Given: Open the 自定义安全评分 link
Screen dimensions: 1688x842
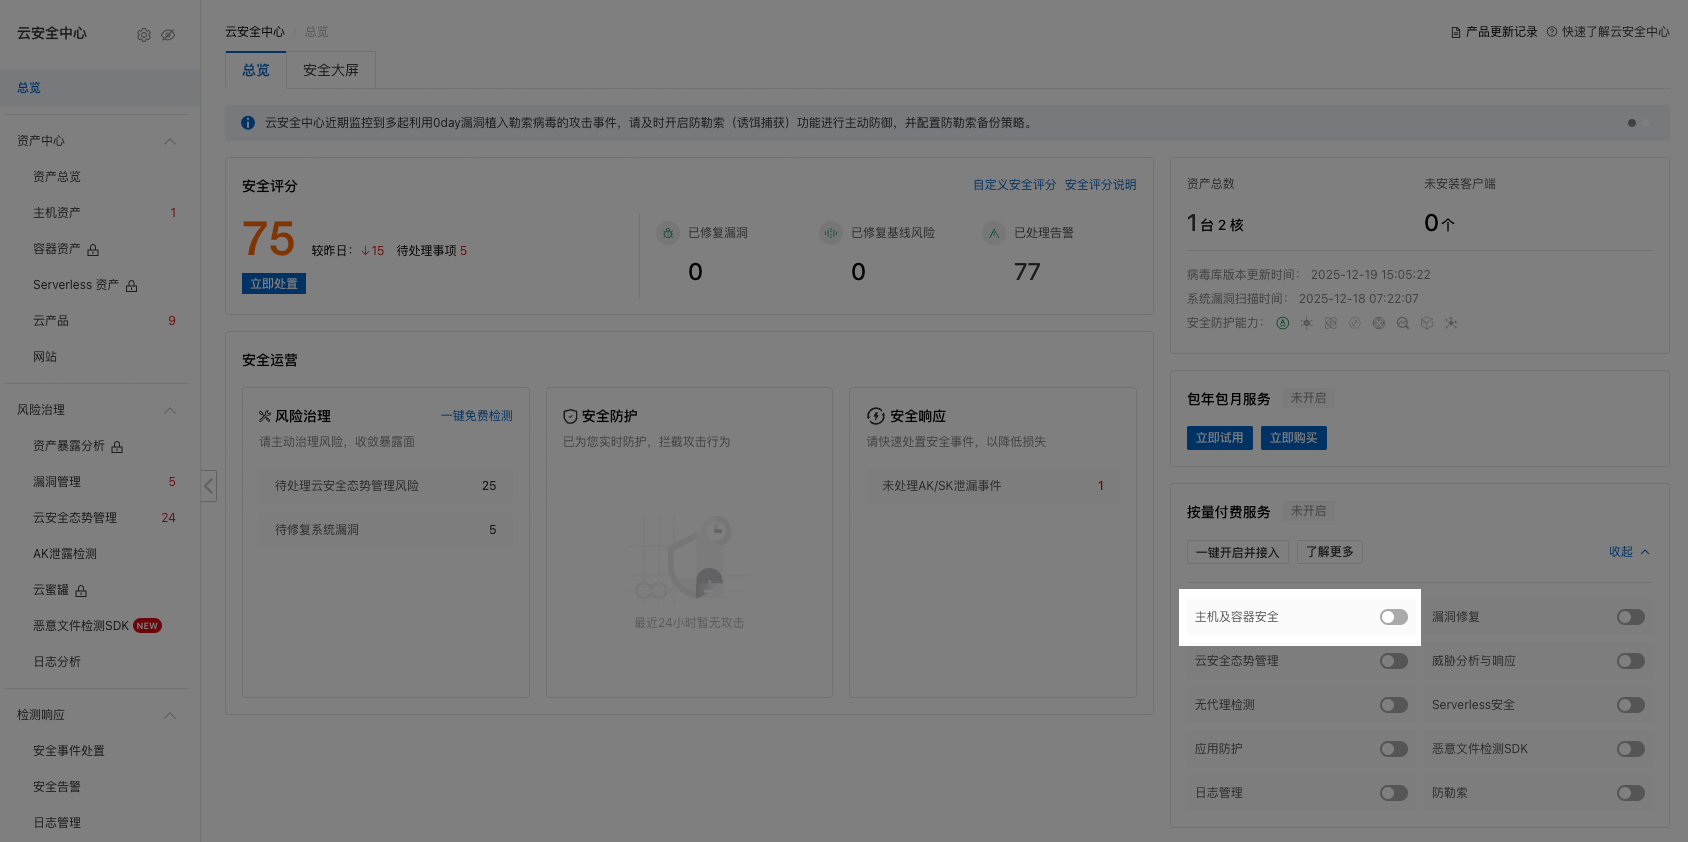Looking at the screenshot, I should tap(1014, 185).
